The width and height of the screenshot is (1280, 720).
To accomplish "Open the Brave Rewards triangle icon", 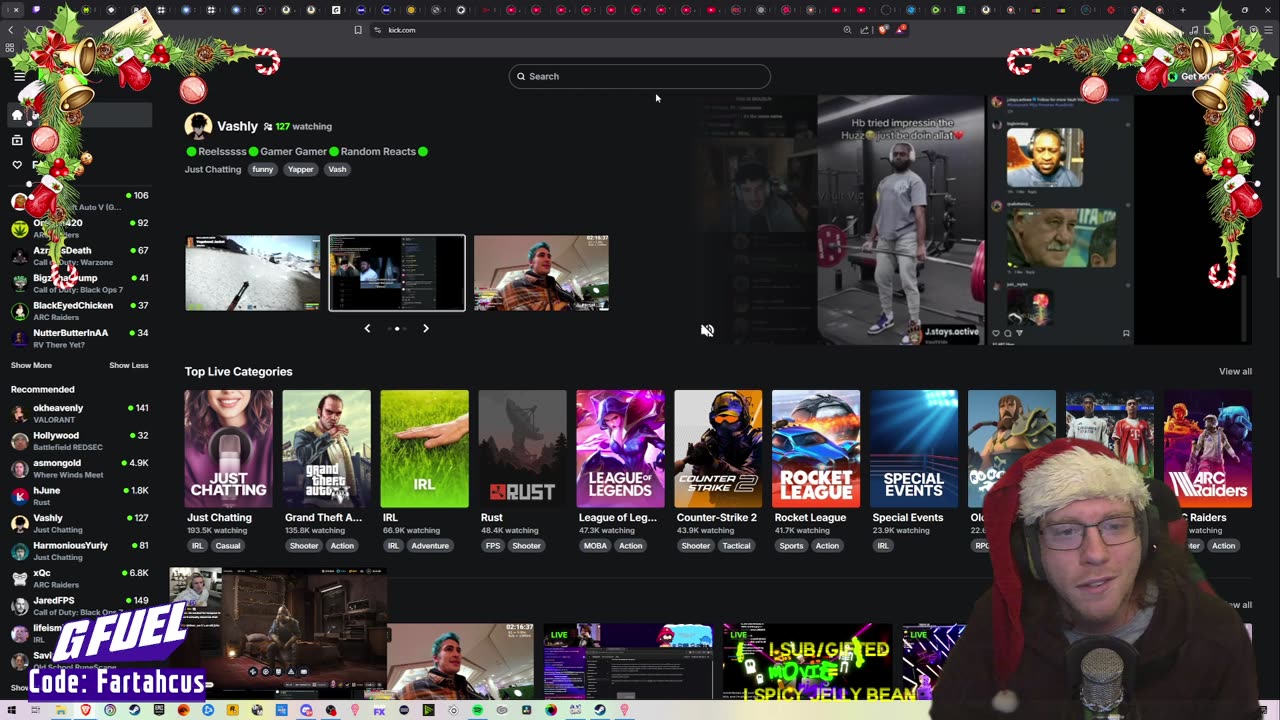I will pos(900,30).
